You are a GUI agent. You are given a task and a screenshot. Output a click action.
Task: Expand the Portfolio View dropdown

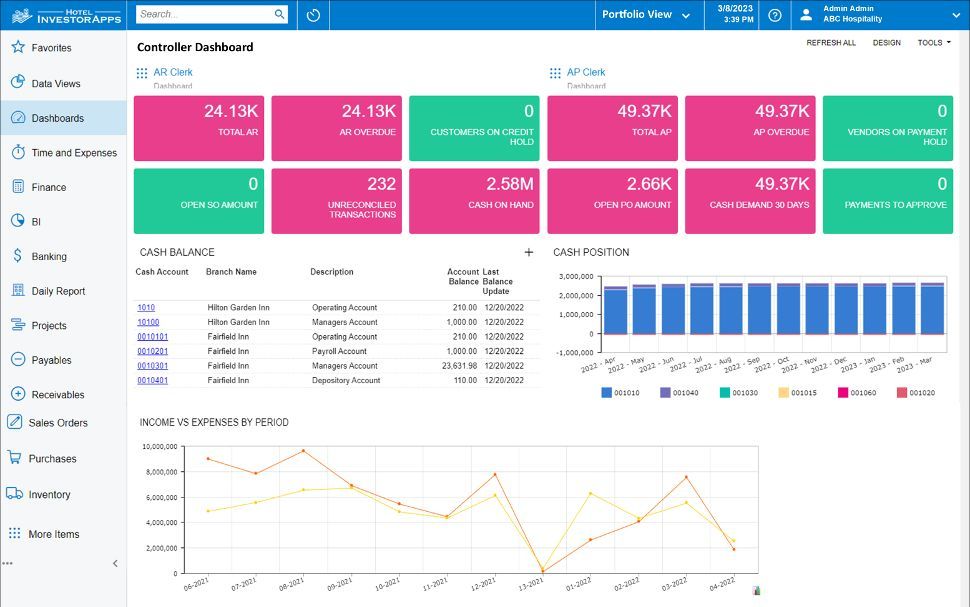tap(645, 15)
